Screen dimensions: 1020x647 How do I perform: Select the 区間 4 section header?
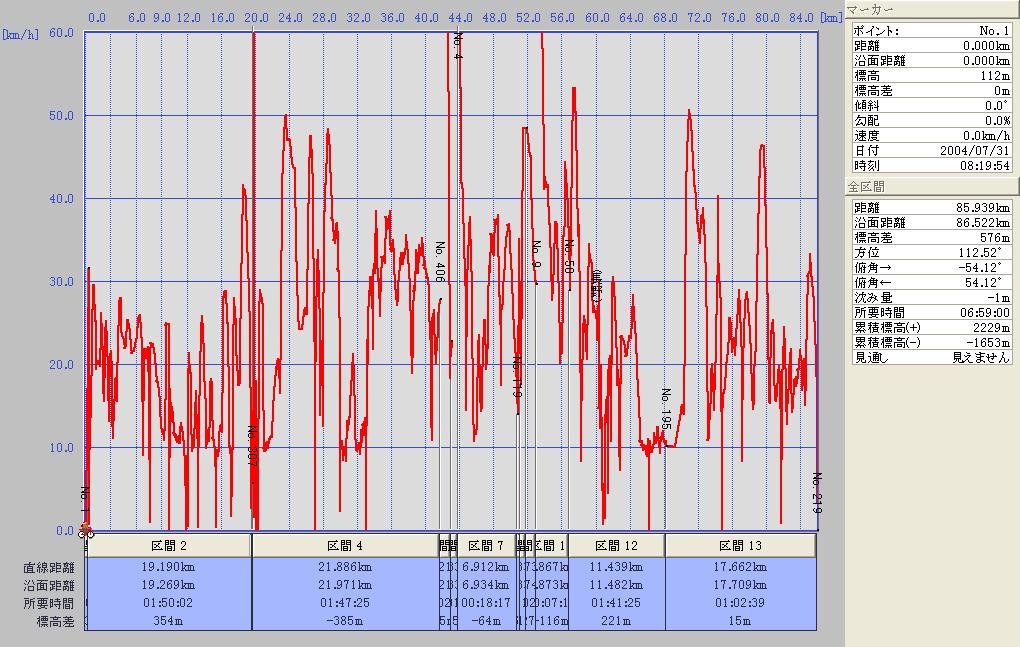(x=345, y=546)
